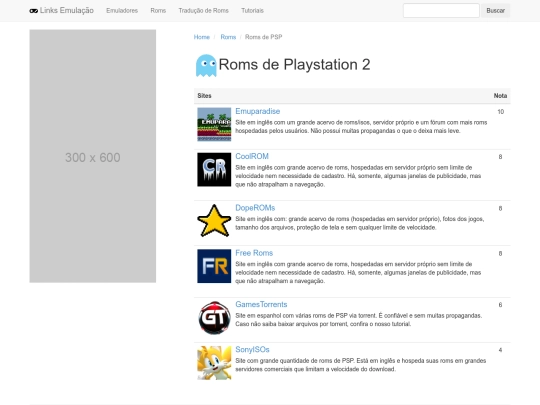The width and height of the screenshot is (540, 405).
Task: Click the Roms de Playstation 2 heading
Action: click(294, 65)
